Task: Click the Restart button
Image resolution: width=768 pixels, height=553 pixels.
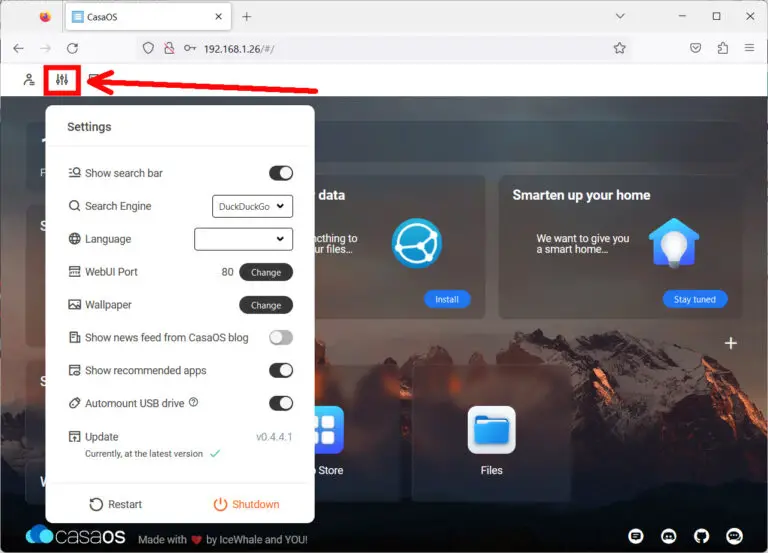Action: [x=115, y=504]
